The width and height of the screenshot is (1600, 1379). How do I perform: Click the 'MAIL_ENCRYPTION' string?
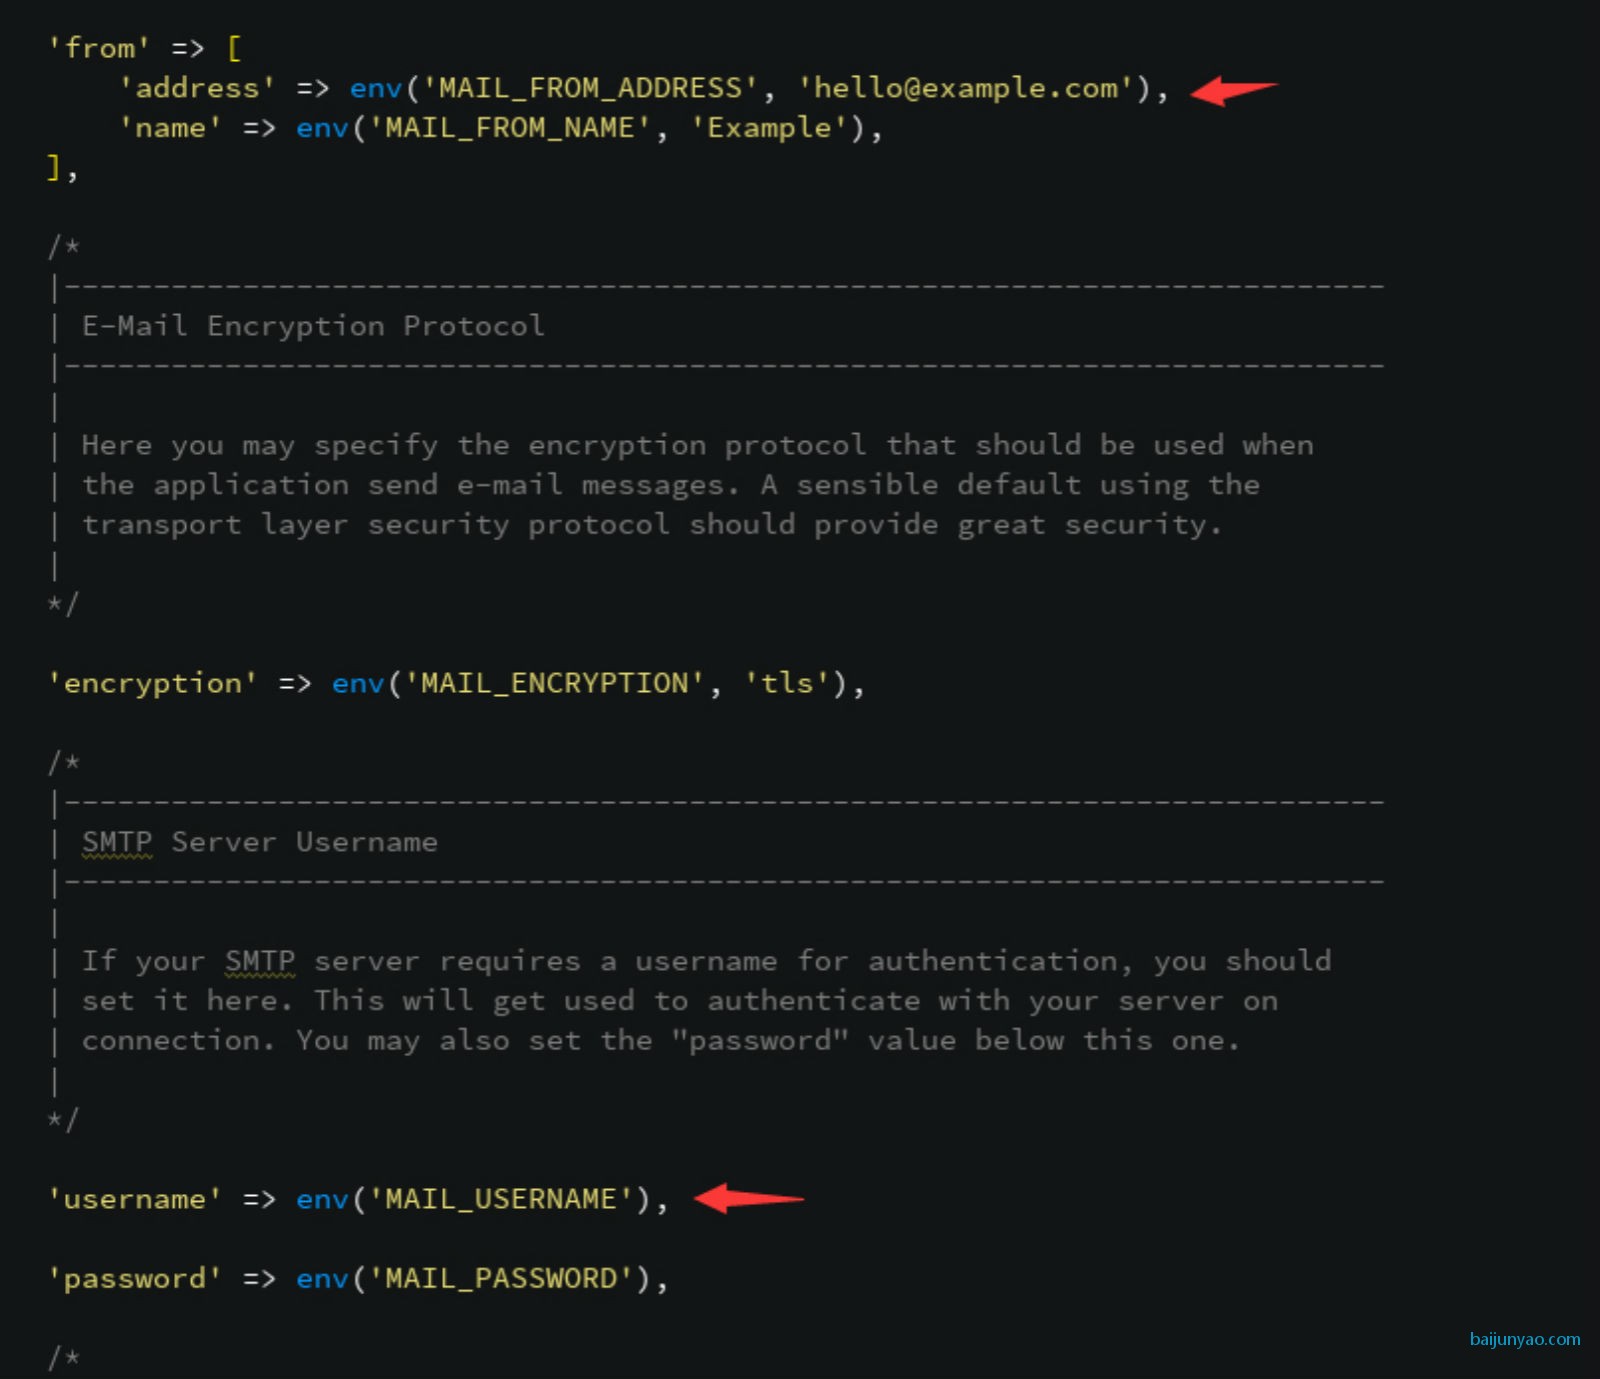pos(554,683)
